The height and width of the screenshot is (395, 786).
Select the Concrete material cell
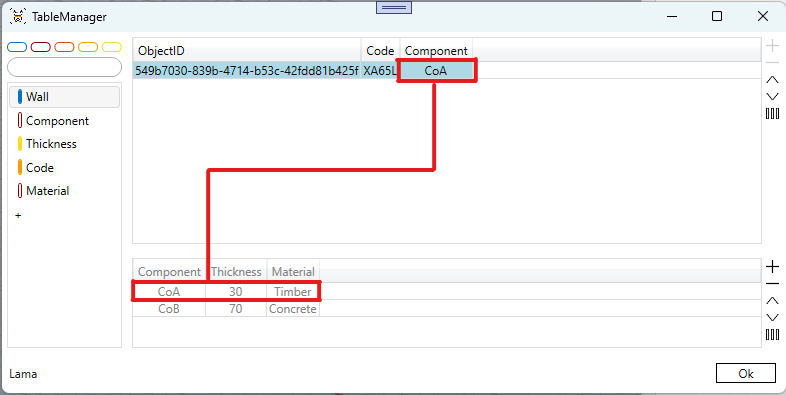click(x=293, y=309)
